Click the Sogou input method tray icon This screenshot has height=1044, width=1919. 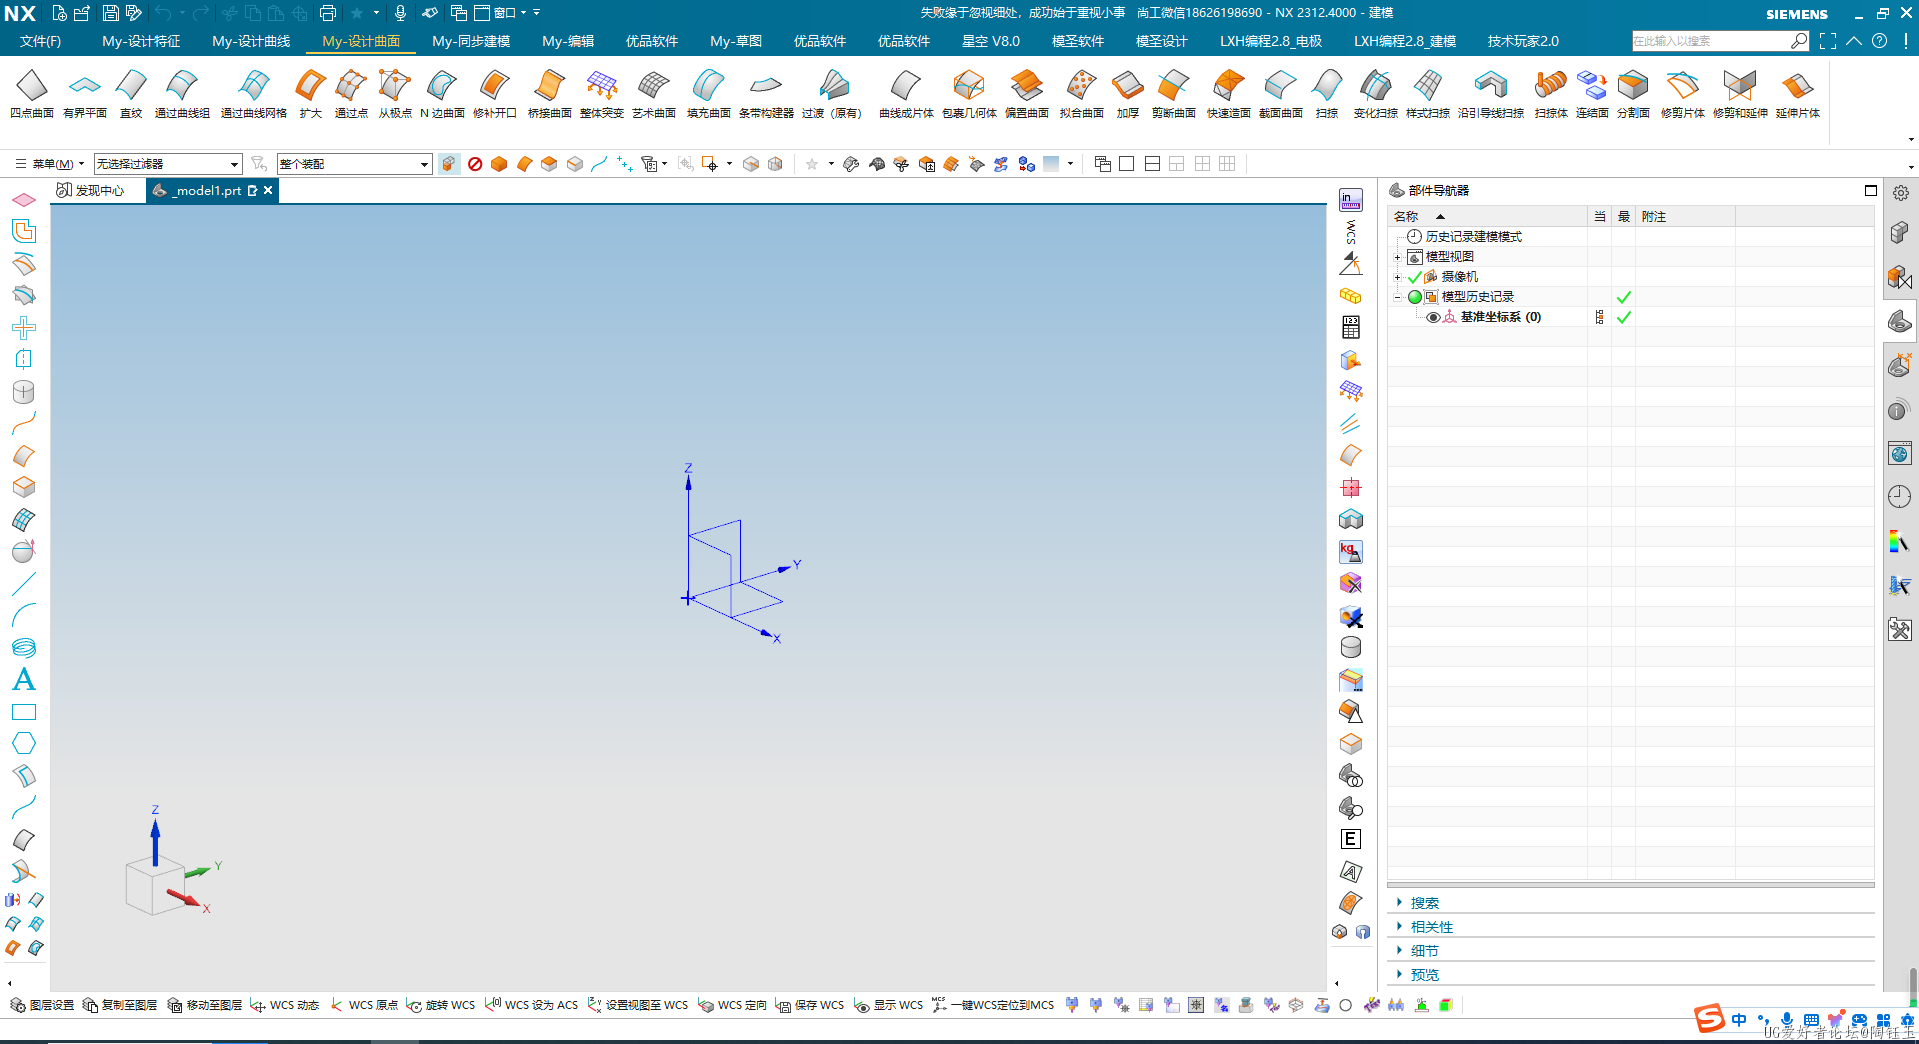(1709, 1019)
